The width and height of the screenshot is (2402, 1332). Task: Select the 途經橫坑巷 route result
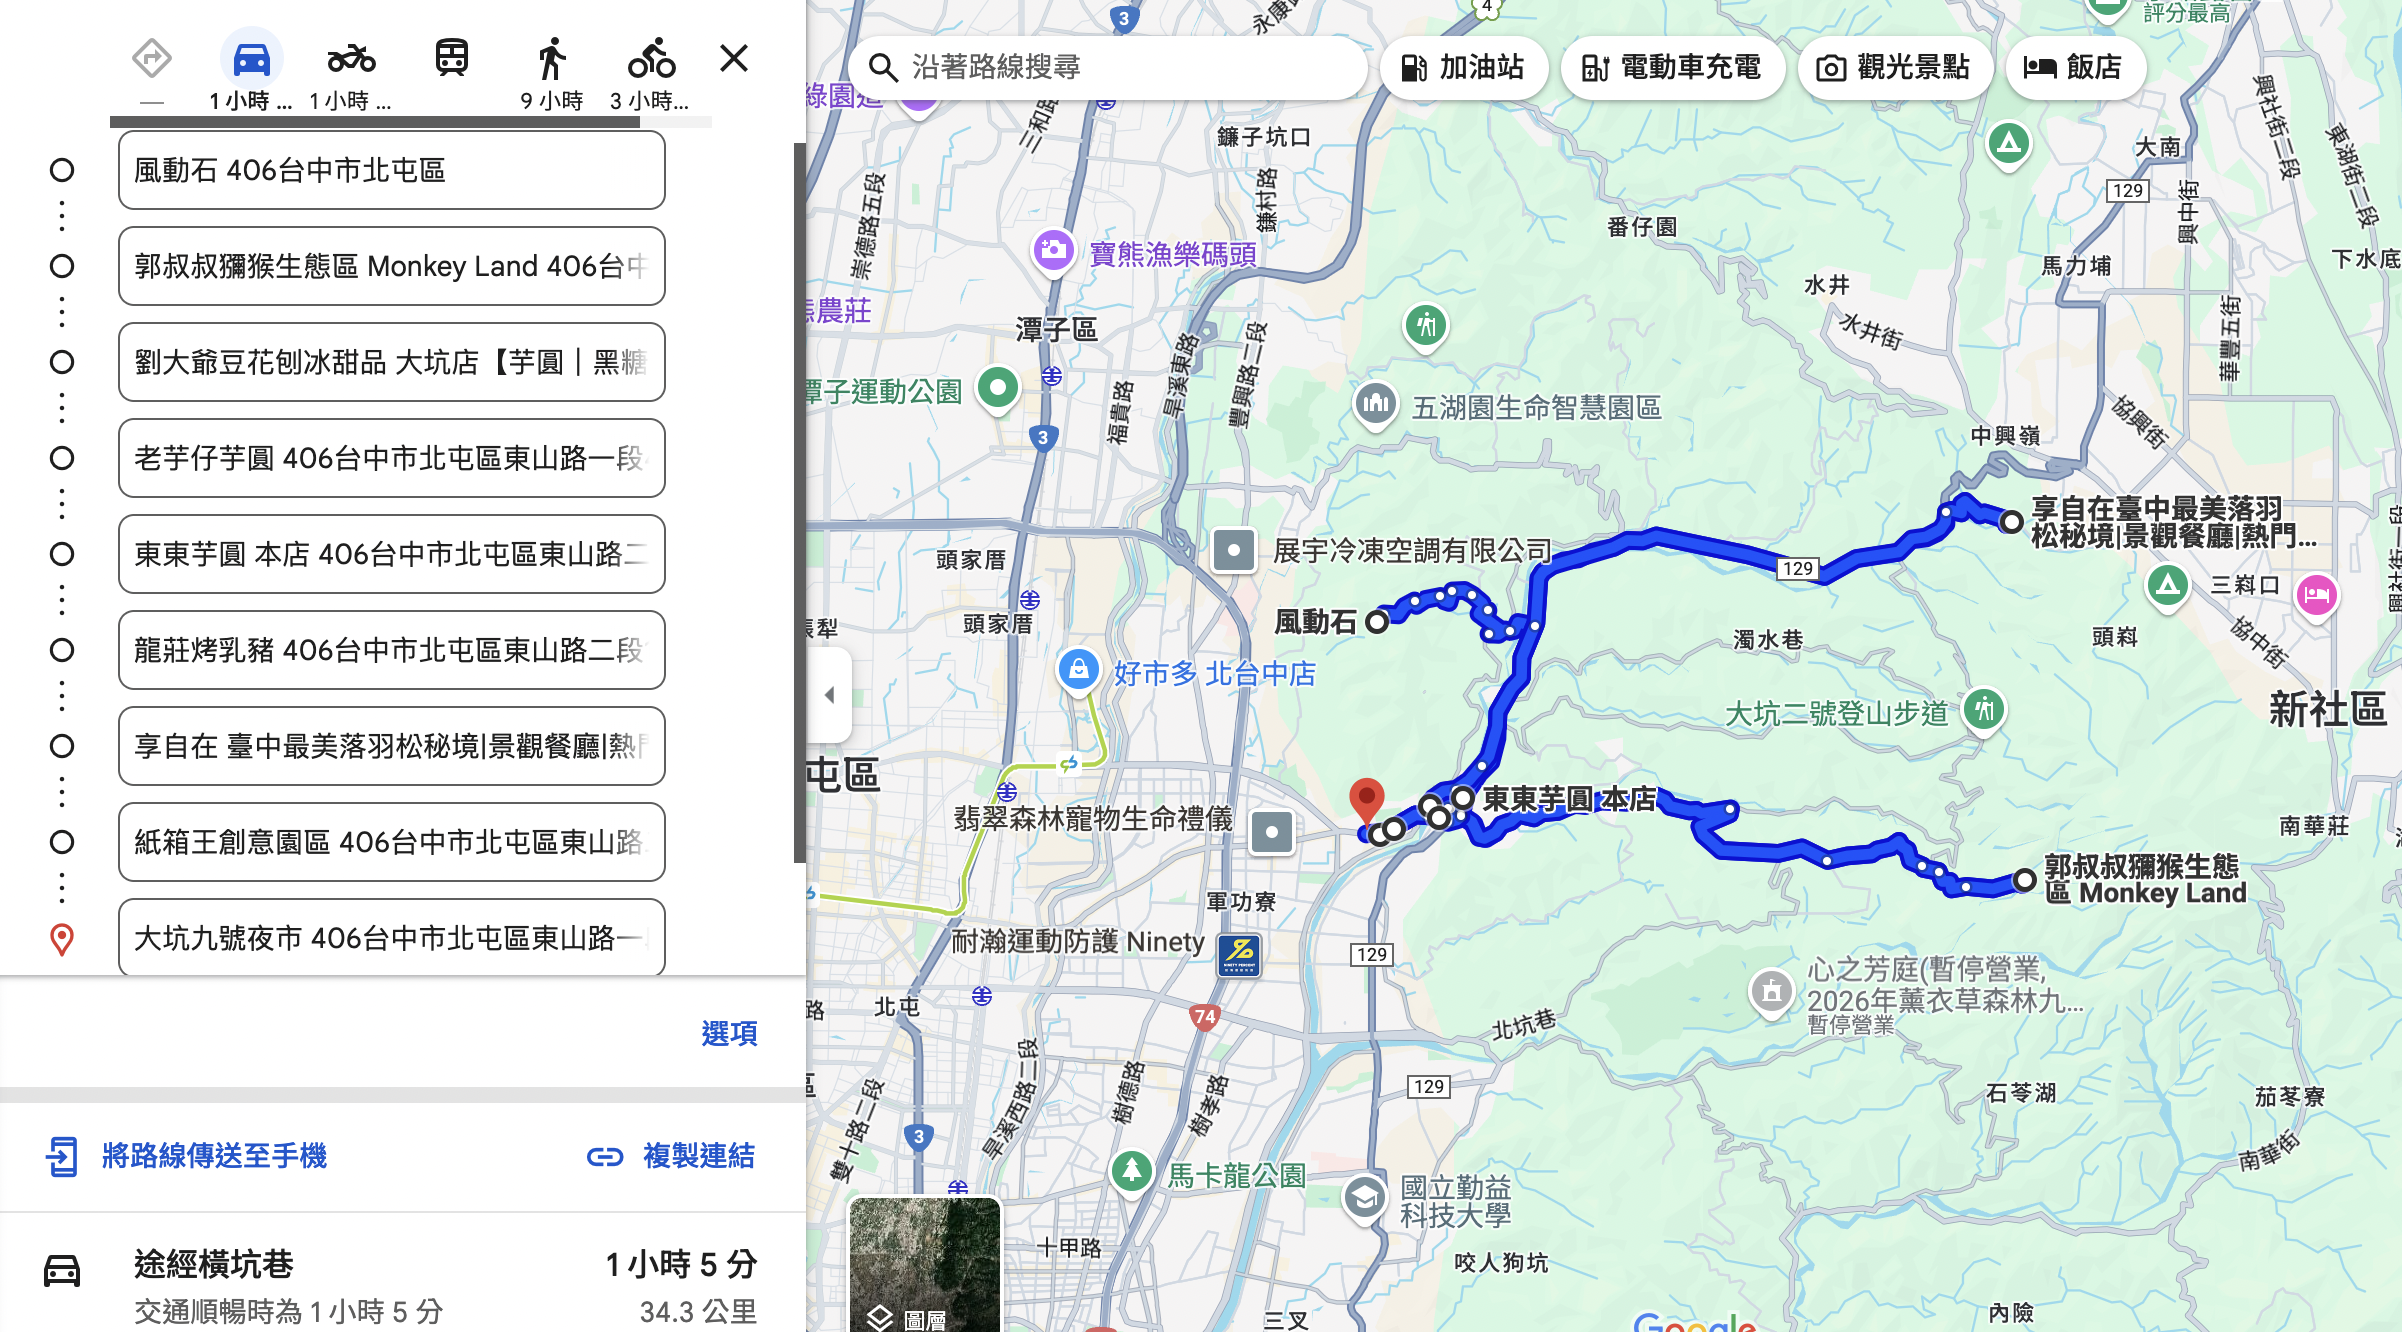coord(402,1284)
